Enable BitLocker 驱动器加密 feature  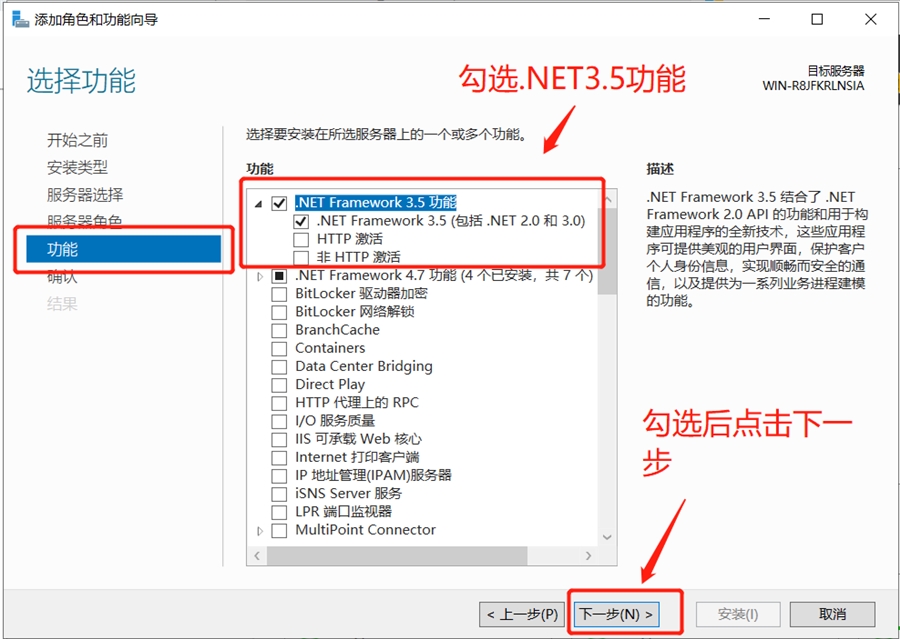279,294
